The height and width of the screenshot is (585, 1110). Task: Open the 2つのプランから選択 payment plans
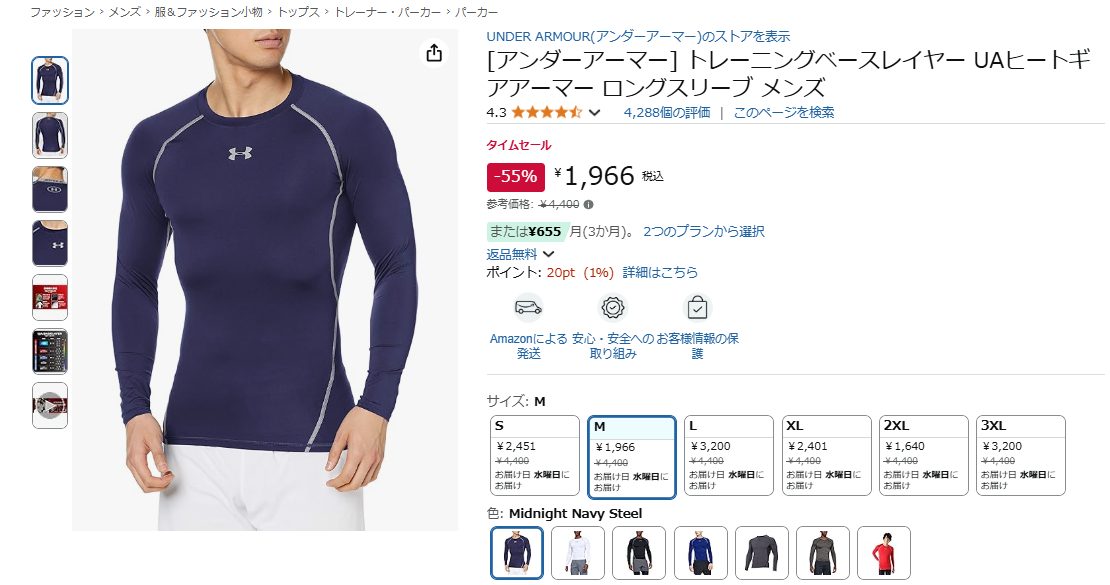(704, 232)
